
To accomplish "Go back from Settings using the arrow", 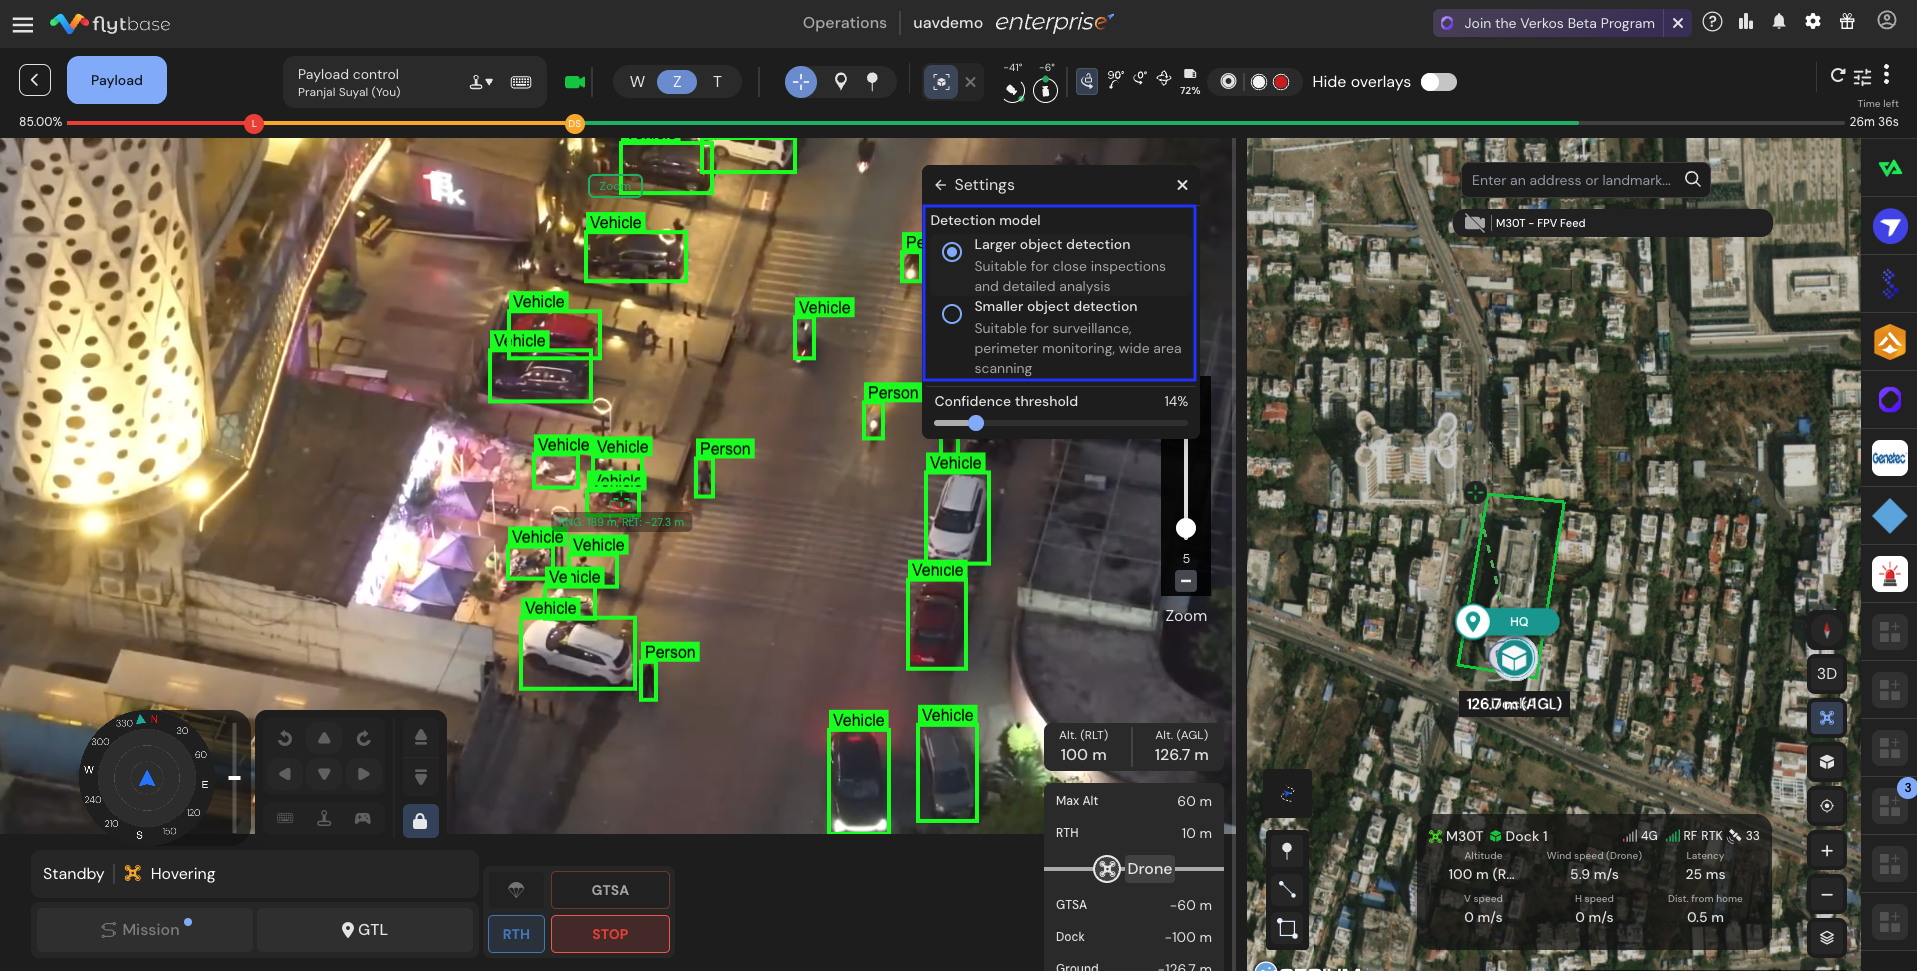I will point(940,185).
